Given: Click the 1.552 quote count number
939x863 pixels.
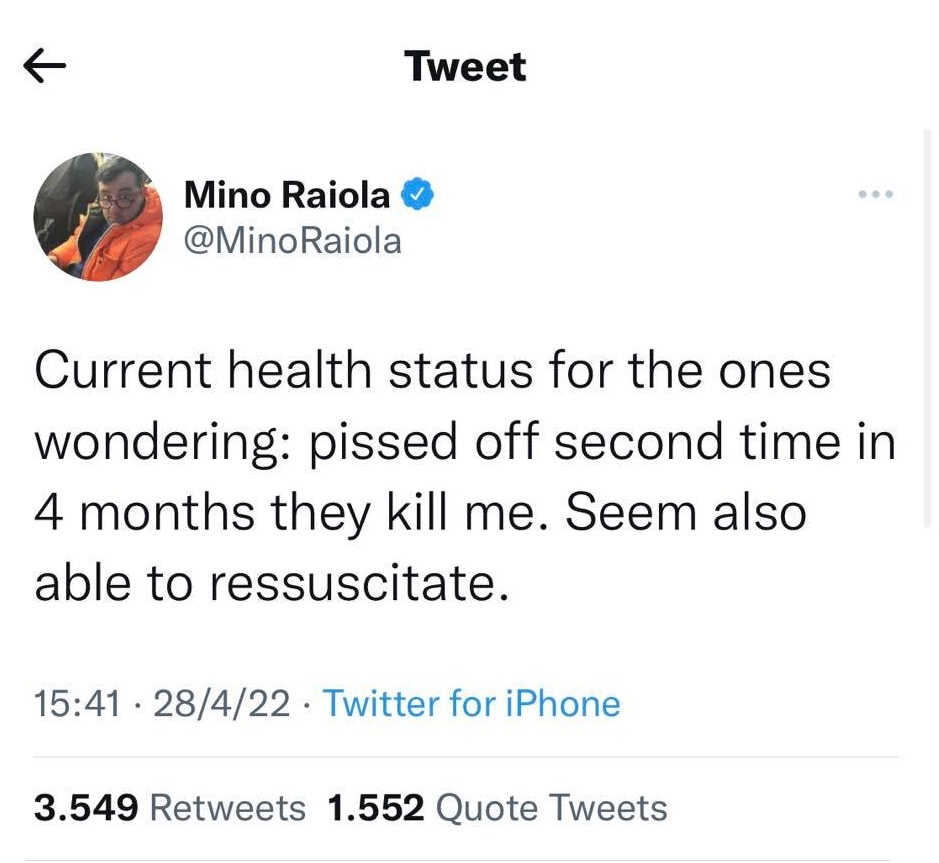Looking at the screenshot, I should (377, 807).
